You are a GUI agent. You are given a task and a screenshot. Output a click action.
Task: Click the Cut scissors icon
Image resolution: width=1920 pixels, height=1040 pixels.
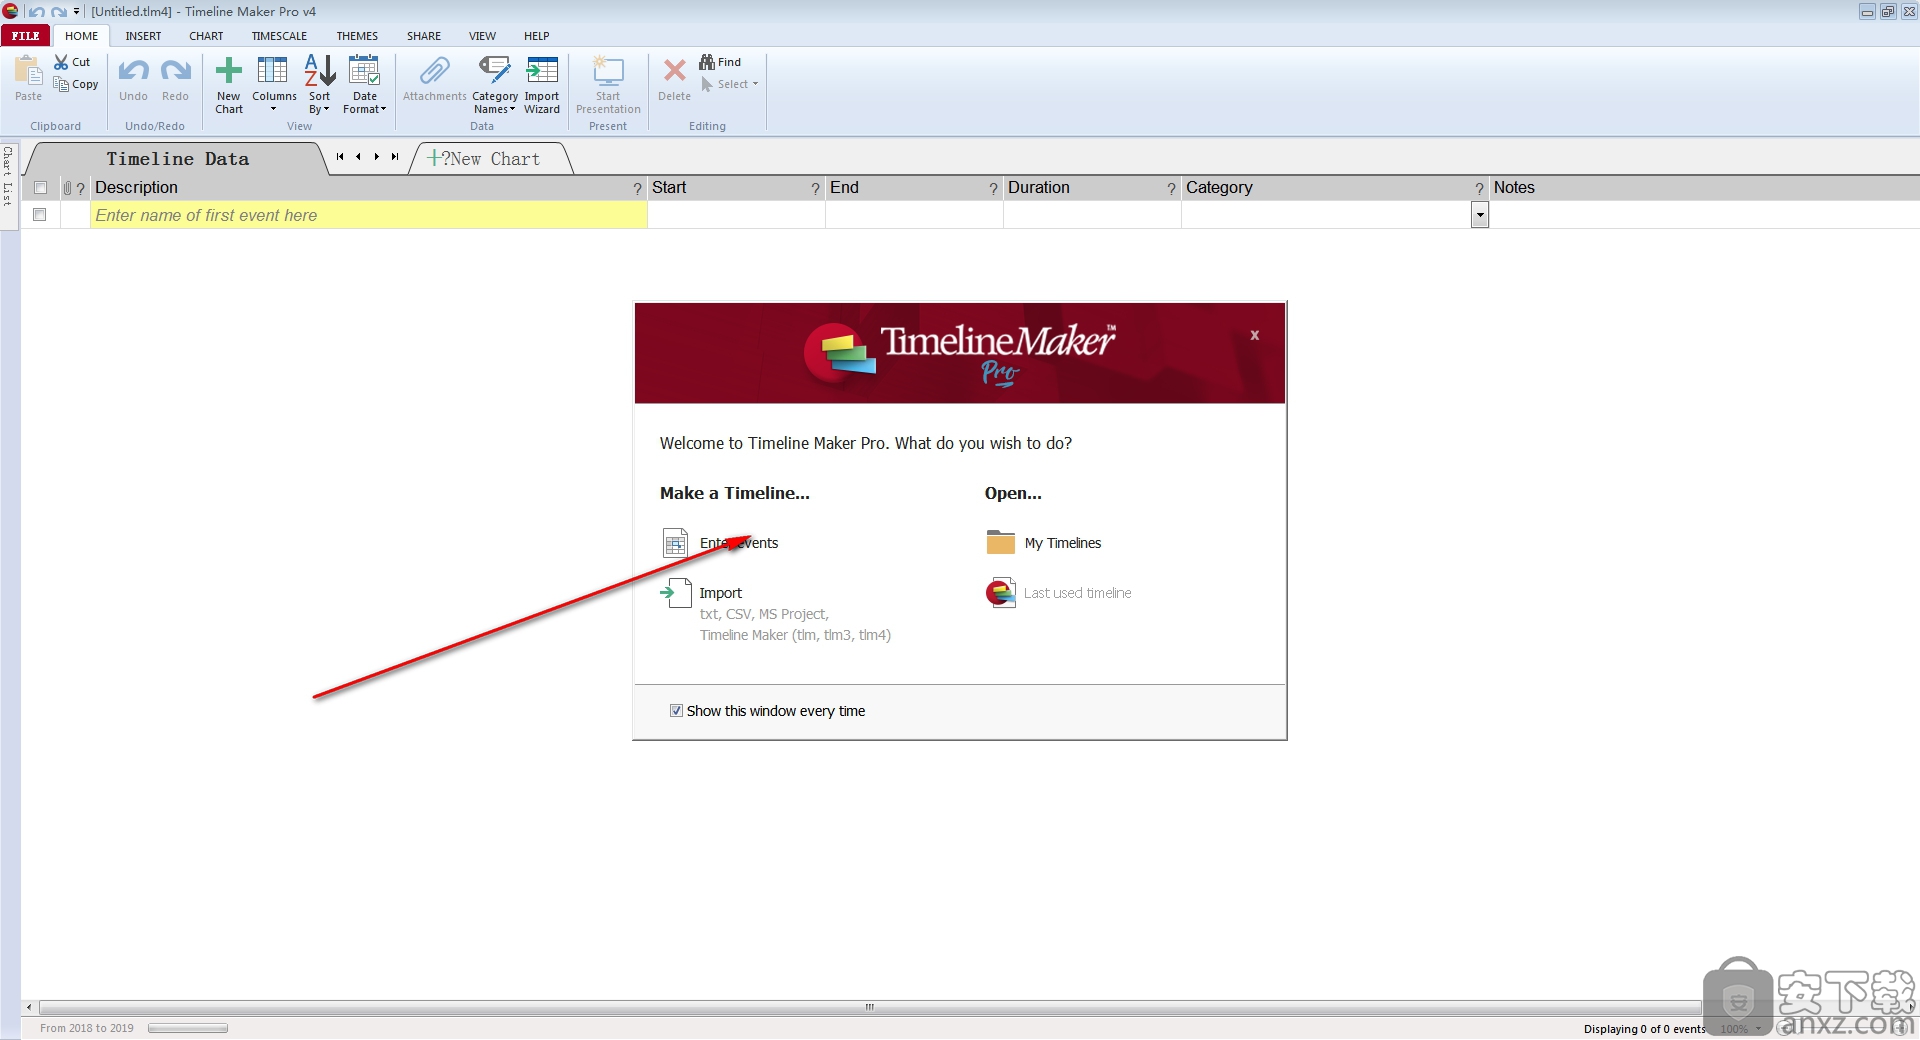pos(62,62)
